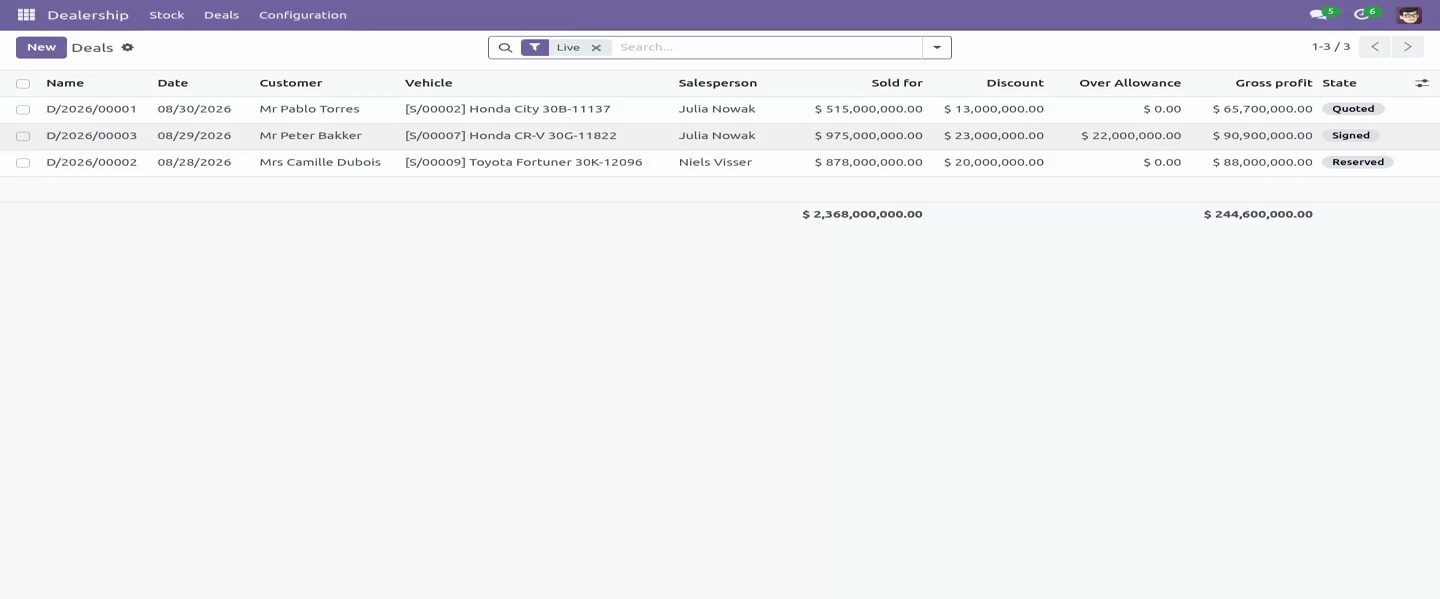Viewport: 1440px width, 599px height.
Task: Click salesperson Niels Visser
Action: coord(715,162)
